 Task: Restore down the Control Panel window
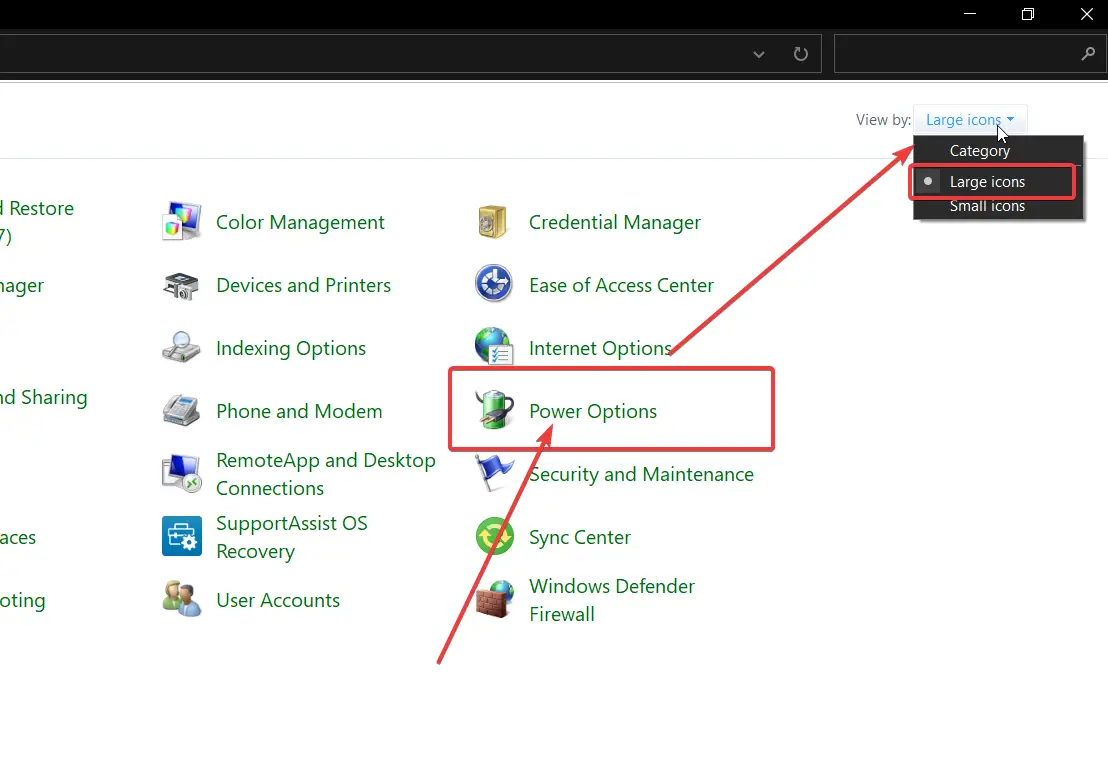pyautogui.click(x=1028, y=14)
